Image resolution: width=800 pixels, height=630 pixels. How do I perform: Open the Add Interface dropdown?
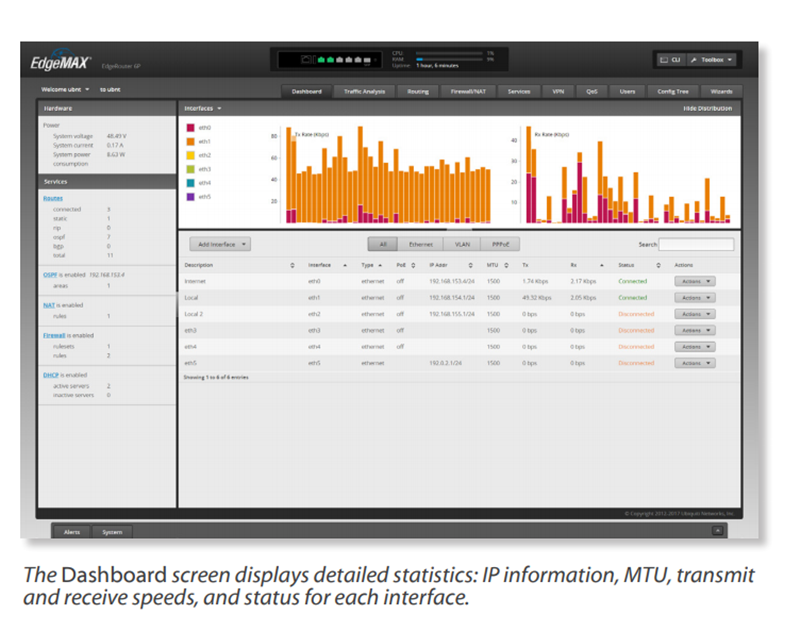[220, 244]
